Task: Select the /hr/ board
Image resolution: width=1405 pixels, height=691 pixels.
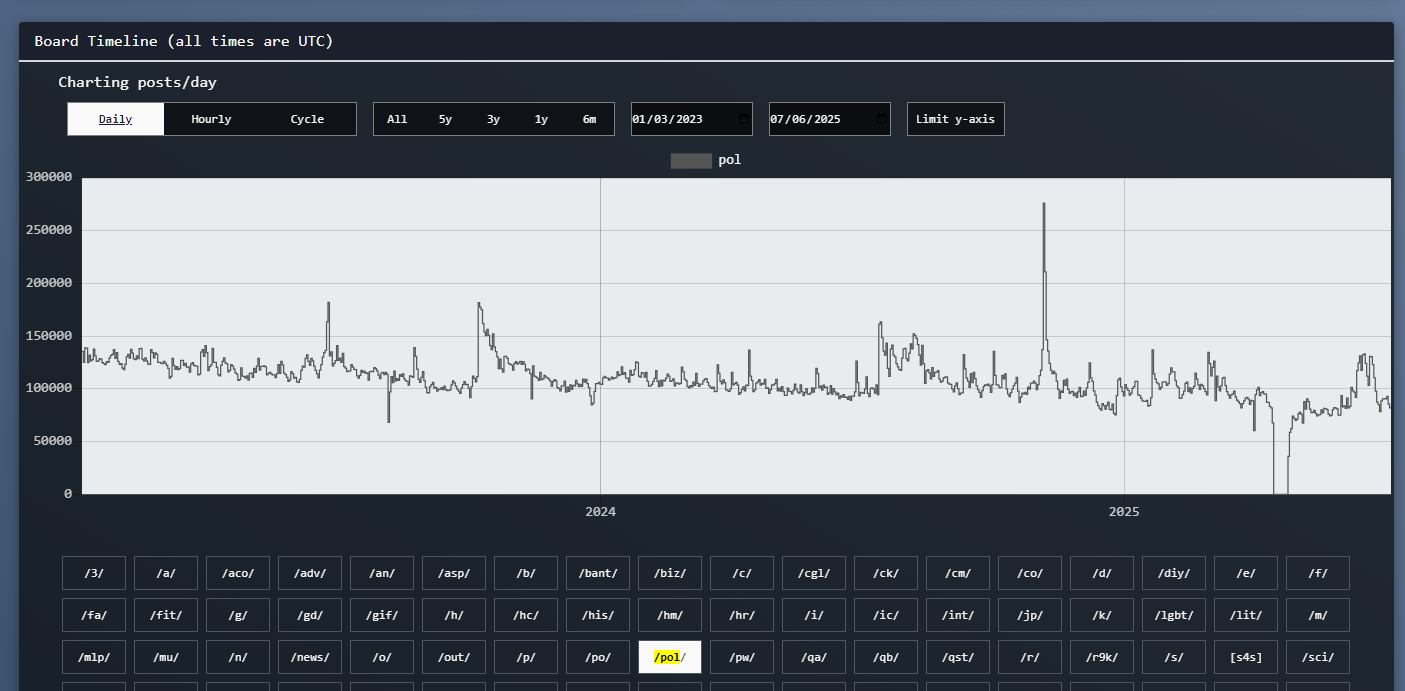Action: (x=742, y=615)
